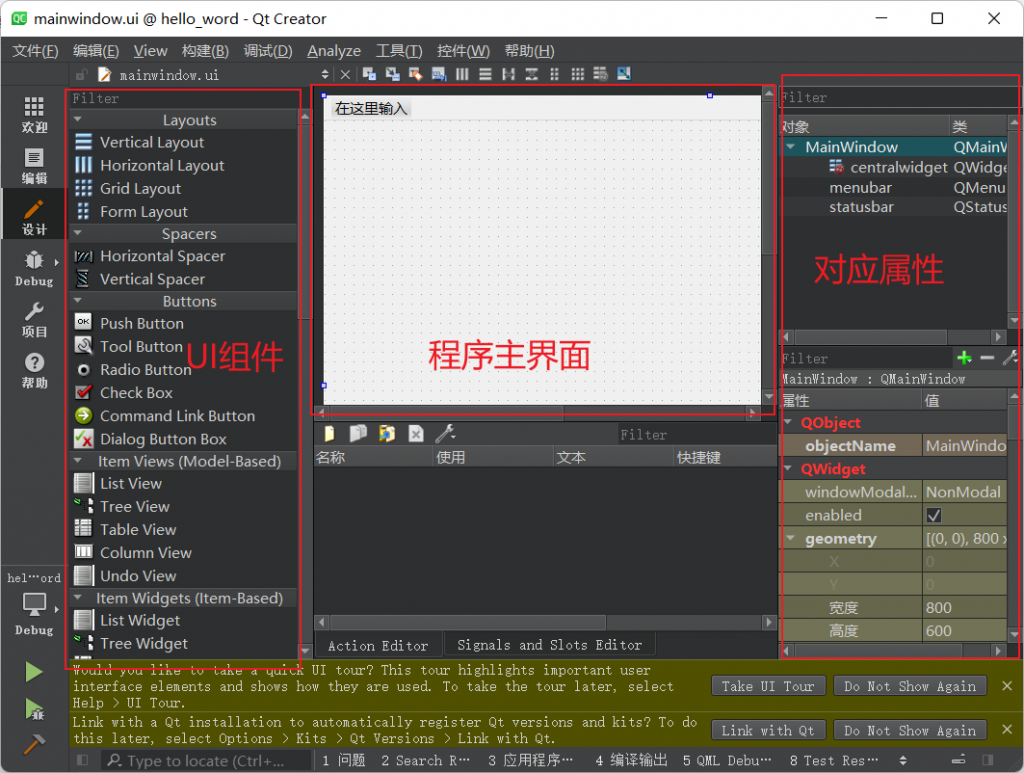Viewport: 1024px width, 773px height.
Task: Apply vertical splitter layout icon
Action: tap(532, 74)
